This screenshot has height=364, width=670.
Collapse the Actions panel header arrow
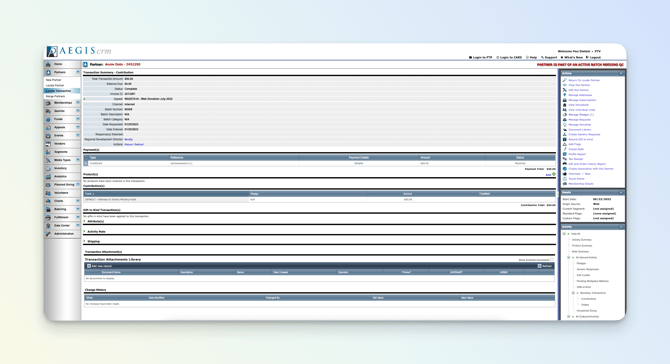(621, 73)
